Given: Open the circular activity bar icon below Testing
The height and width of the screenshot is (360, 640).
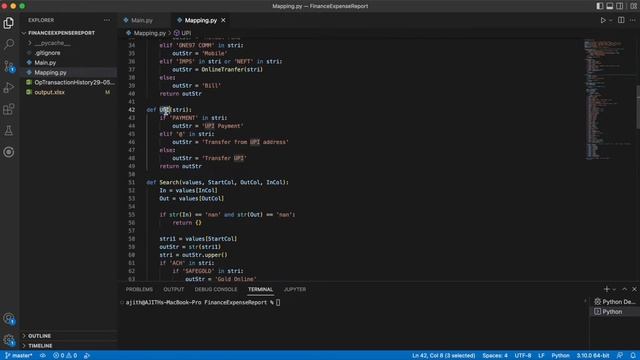Looking at the screenshot, I should (x=9, y=152).
